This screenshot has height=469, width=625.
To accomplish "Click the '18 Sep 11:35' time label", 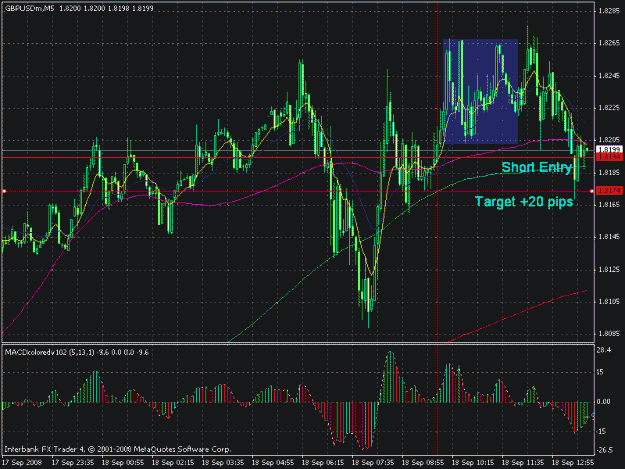I will pyautogui.click(x=523, y=463).
